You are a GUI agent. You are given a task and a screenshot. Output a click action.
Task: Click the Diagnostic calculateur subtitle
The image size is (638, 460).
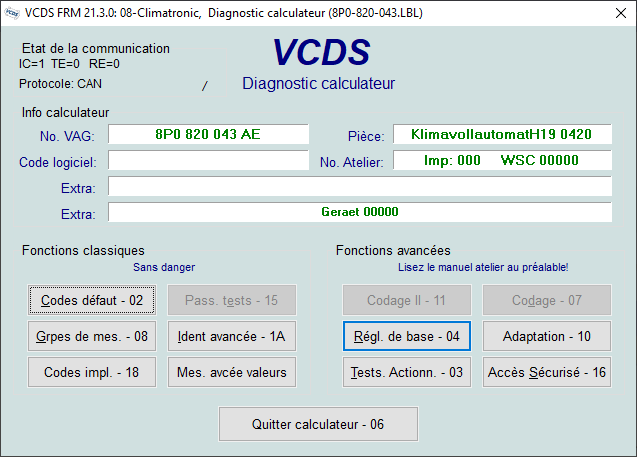[319, 83]
